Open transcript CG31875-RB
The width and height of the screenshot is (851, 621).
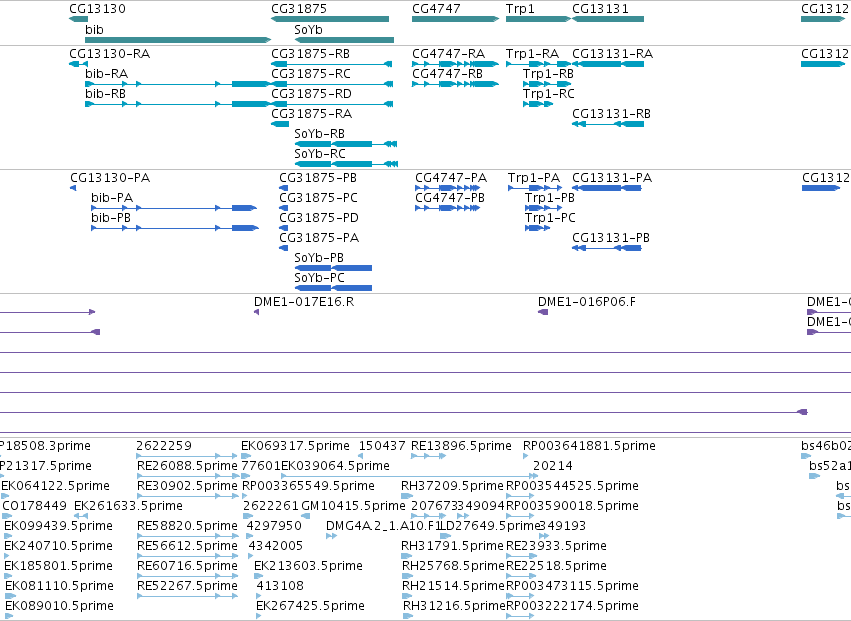310,54
